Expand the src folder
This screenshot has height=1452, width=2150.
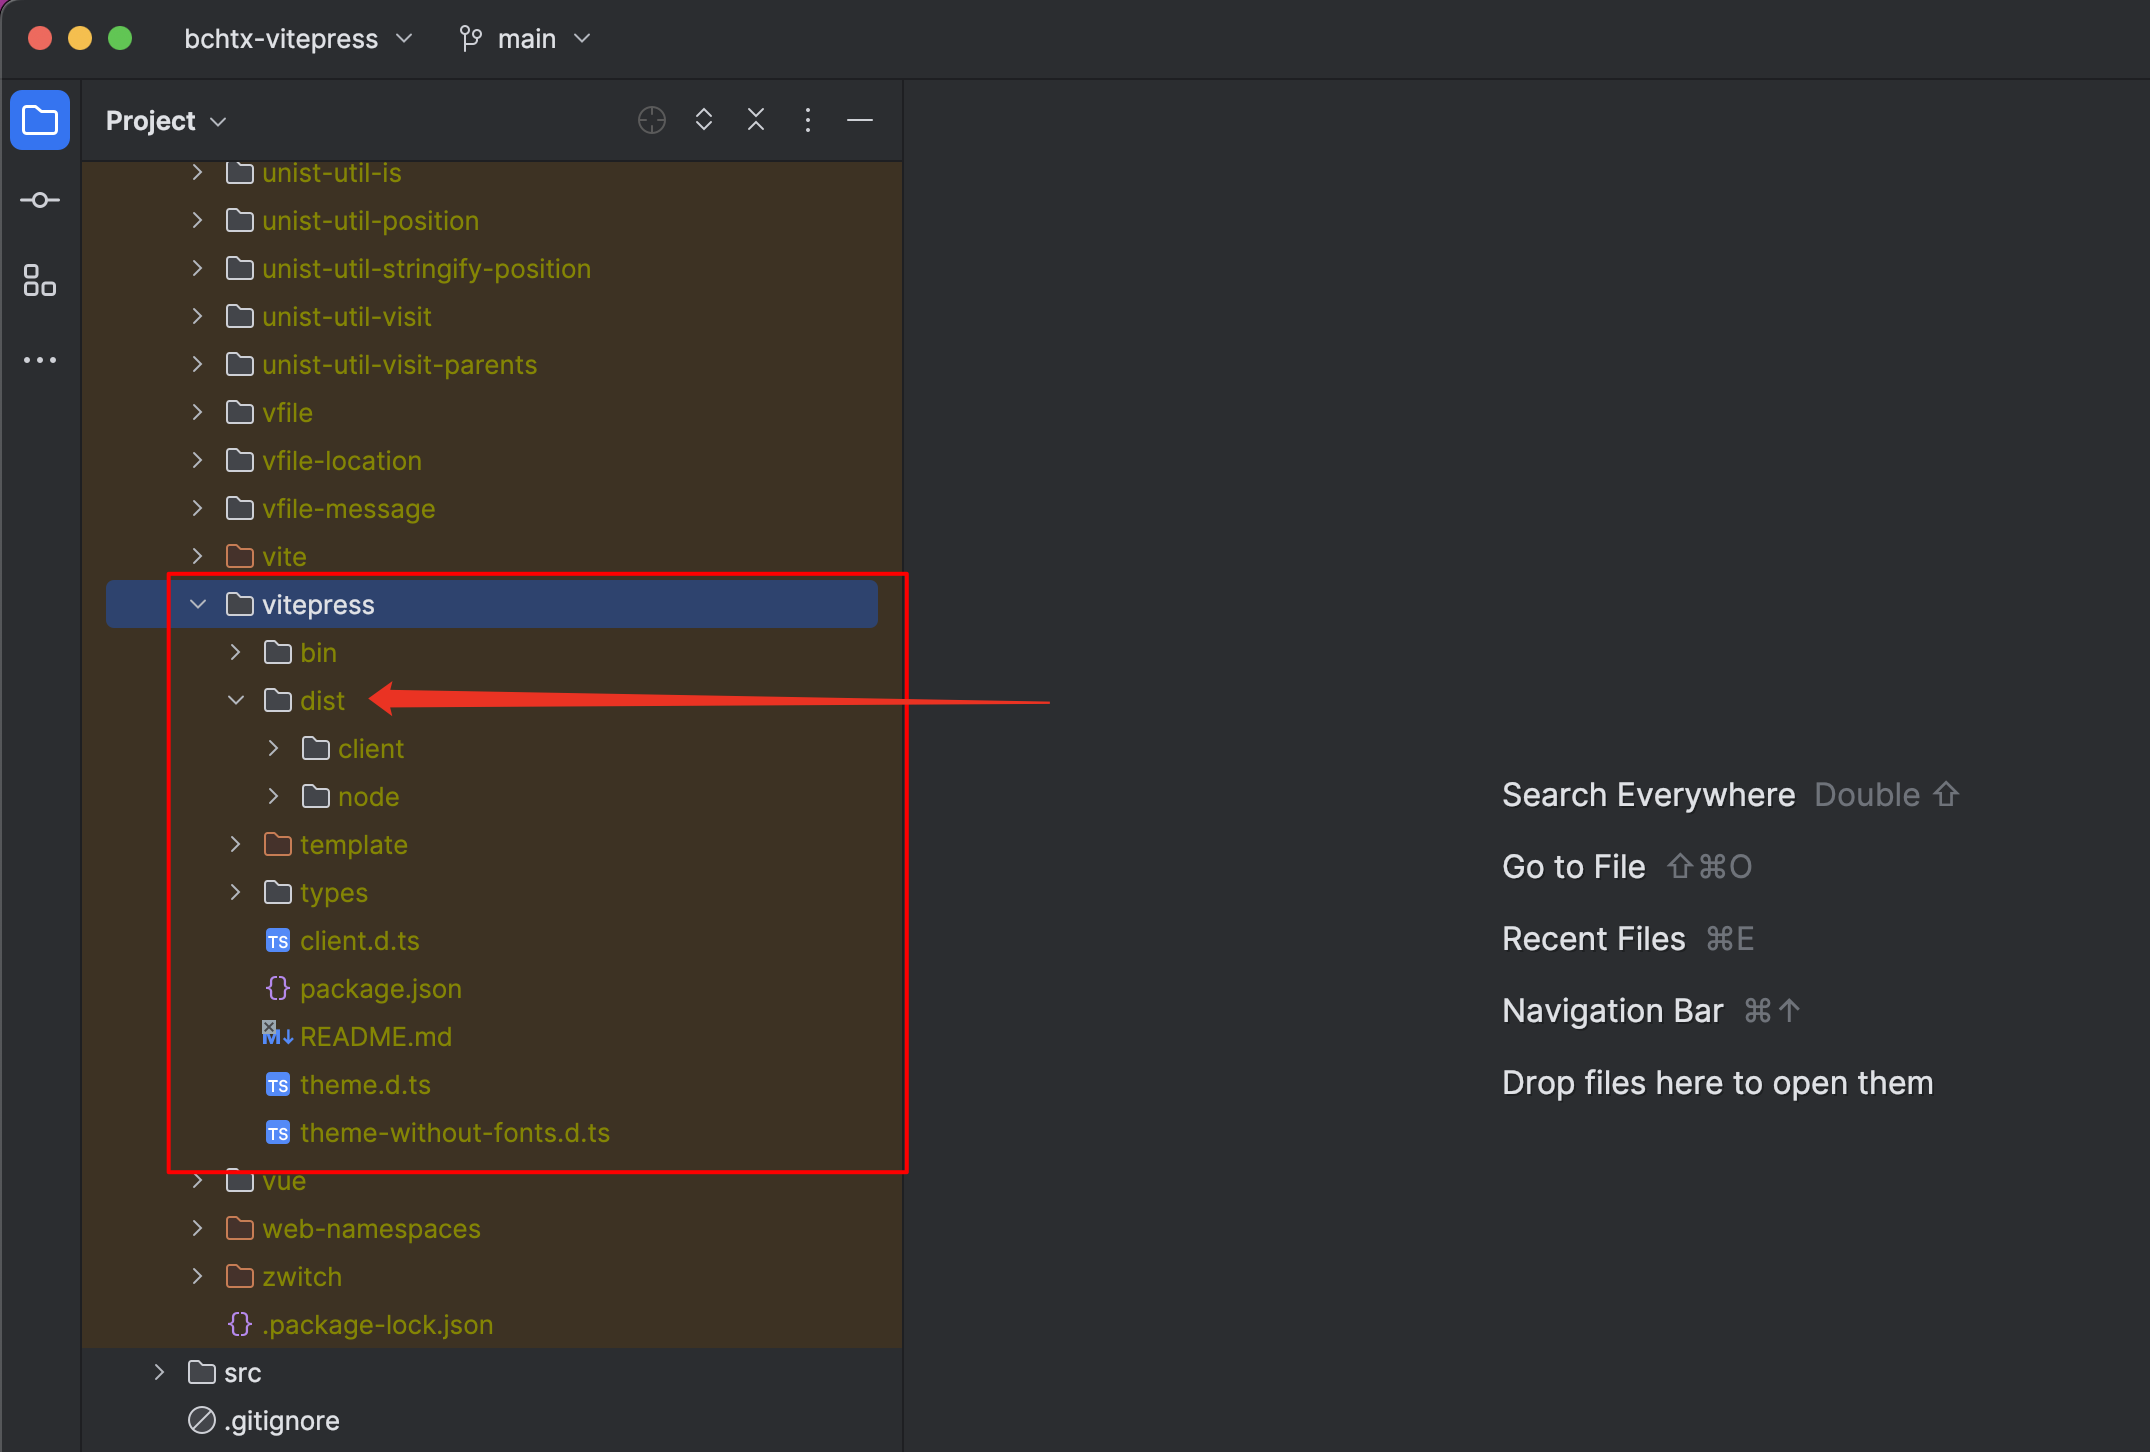160,1373
